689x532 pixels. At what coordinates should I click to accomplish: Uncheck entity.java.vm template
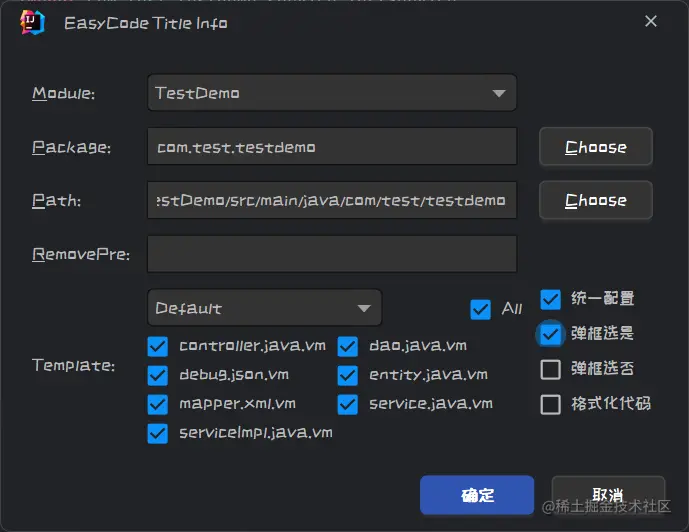tap(348, 375)
